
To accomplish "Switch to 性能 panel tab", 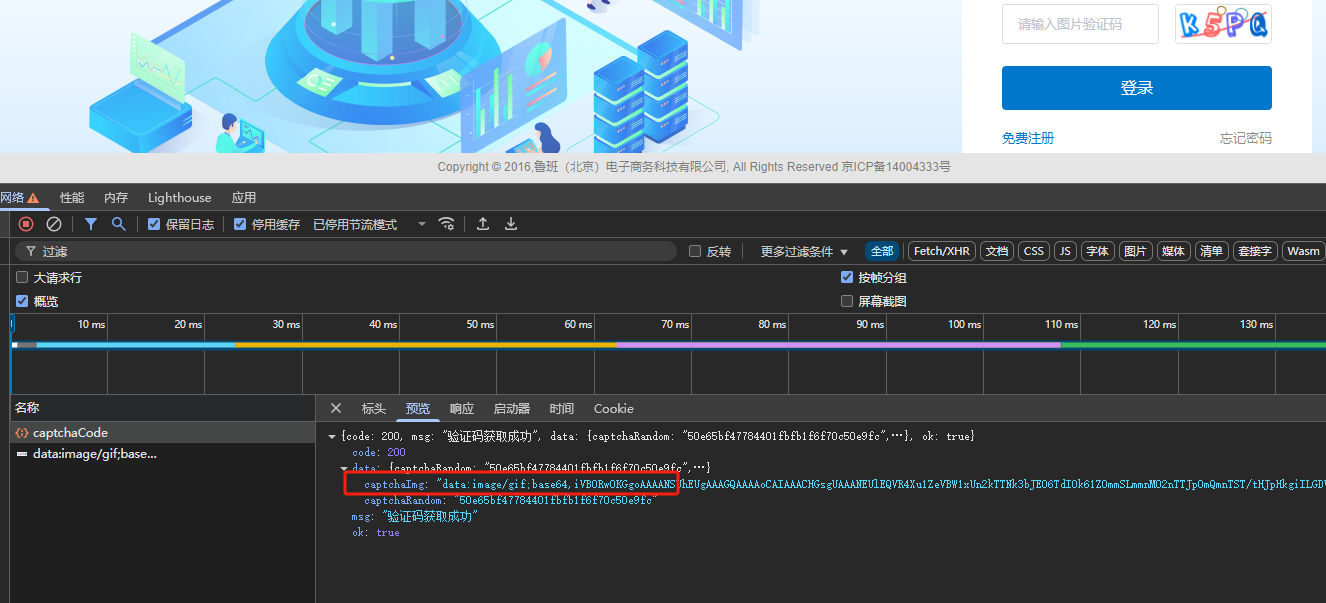I will pyautogui.click(x=72, y=198).
